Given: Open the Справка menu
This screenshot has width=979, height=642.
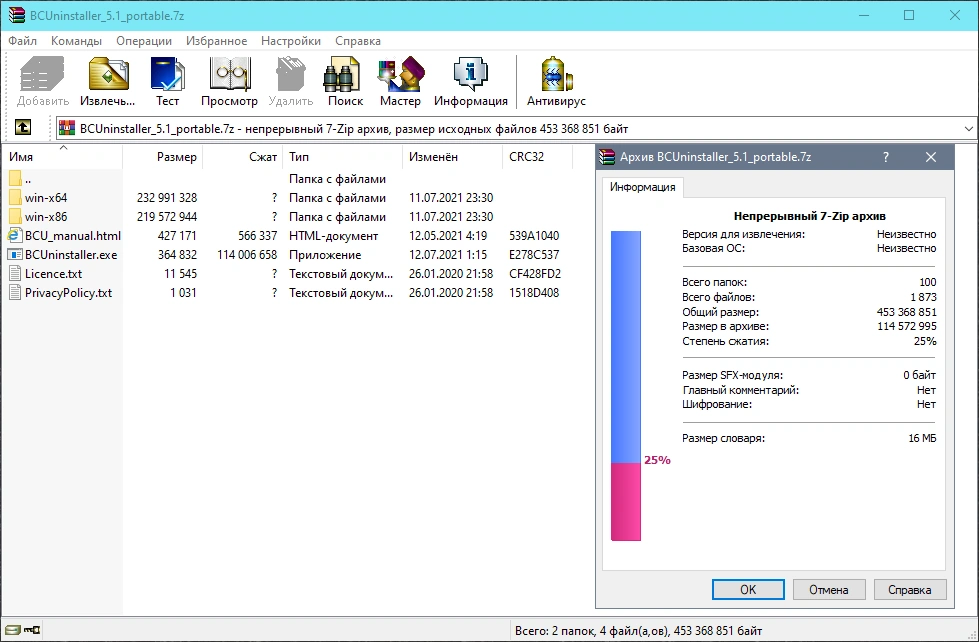Looking at the screenshot, I should click(x=358, y=41).
